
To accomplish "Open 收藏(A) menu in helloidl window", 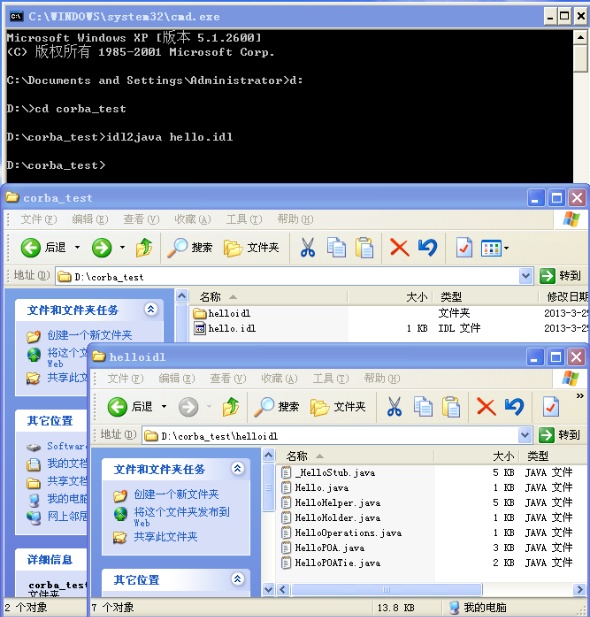I will (279, 379).
